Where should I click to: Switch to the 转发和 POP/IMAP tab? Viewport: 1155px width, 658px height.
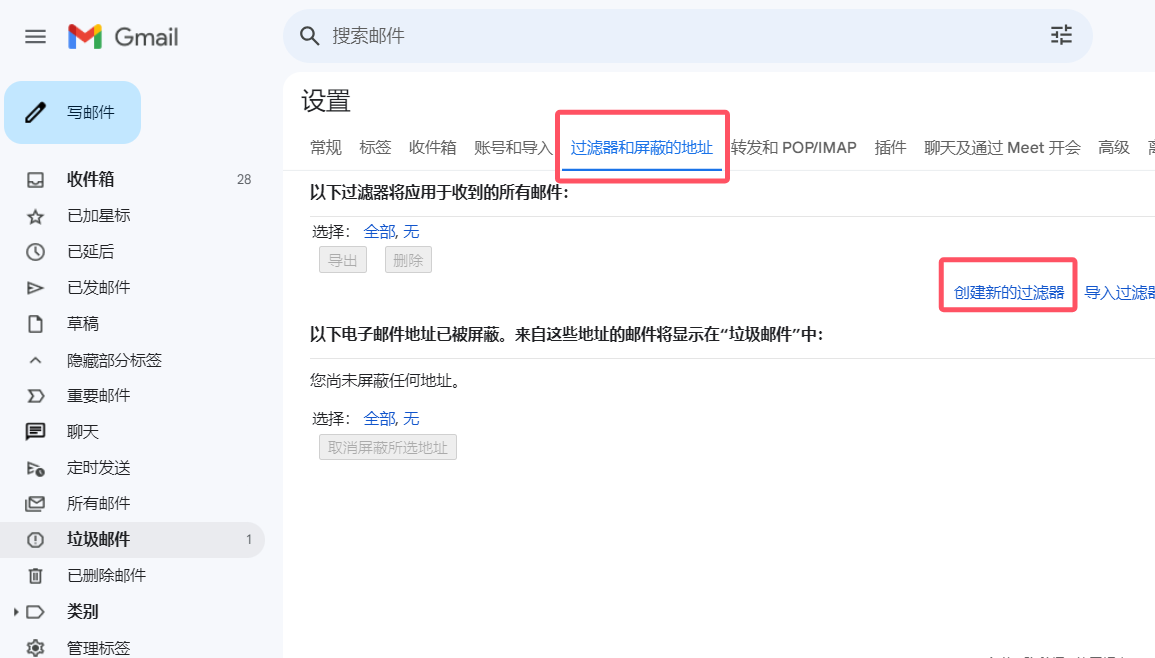coord(793,147)
